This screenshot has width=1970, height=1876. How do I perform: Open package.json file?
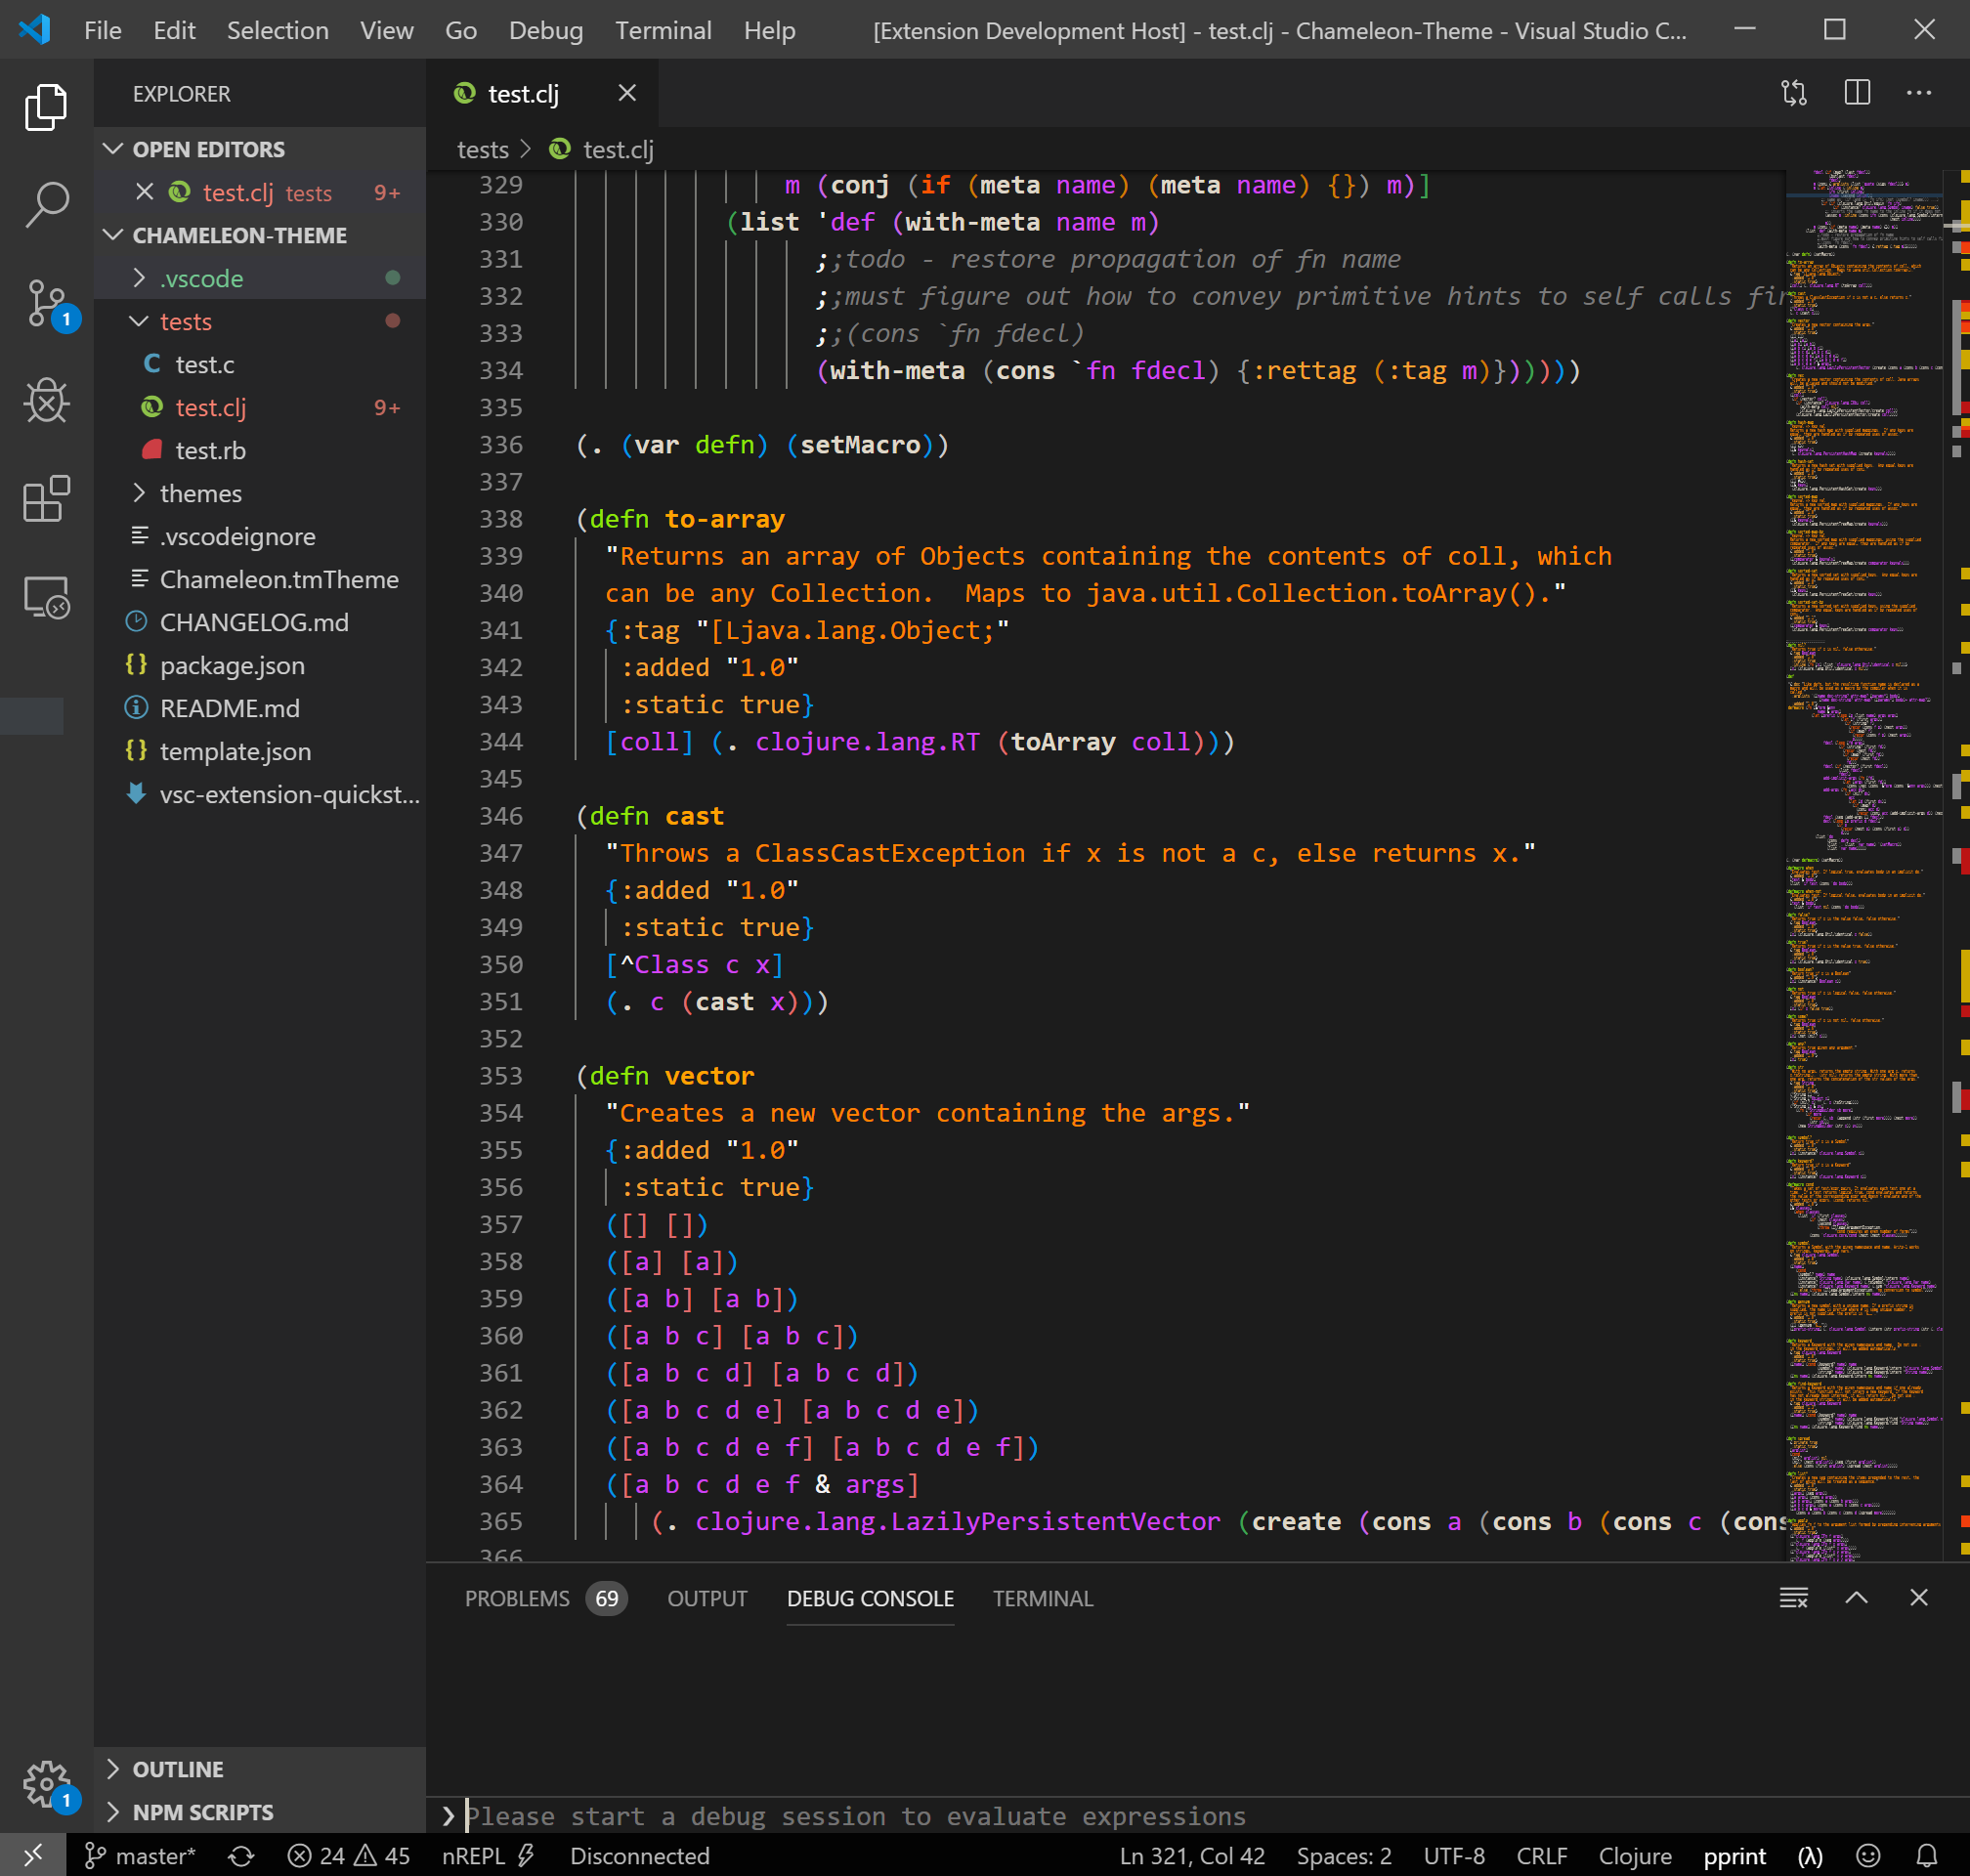tap(260, 665)
